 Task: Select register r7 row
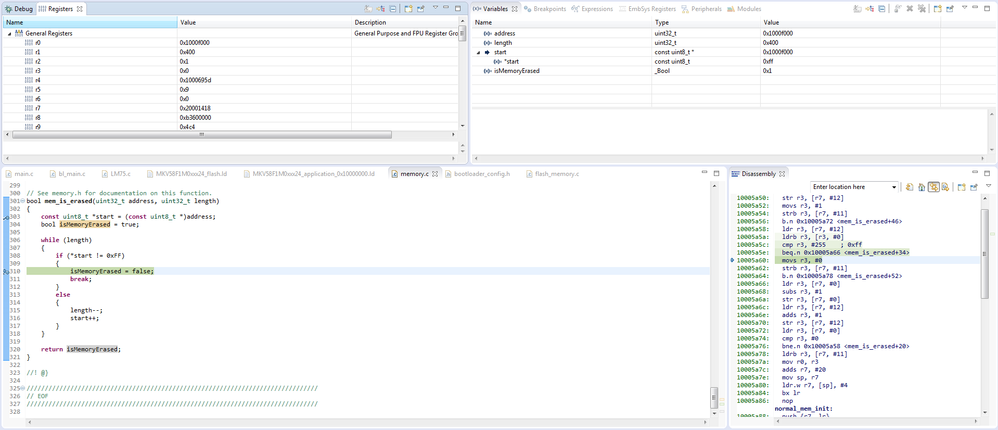231,108
